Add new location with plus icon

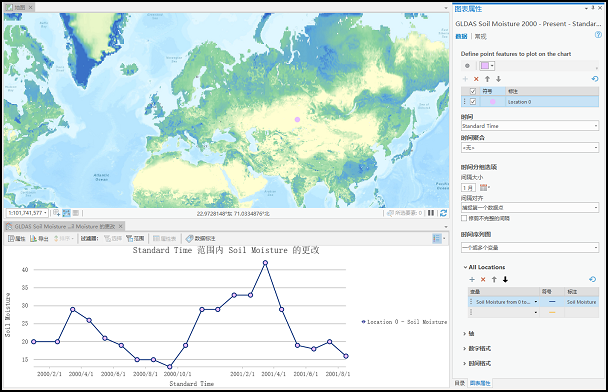tap(465, 79)
